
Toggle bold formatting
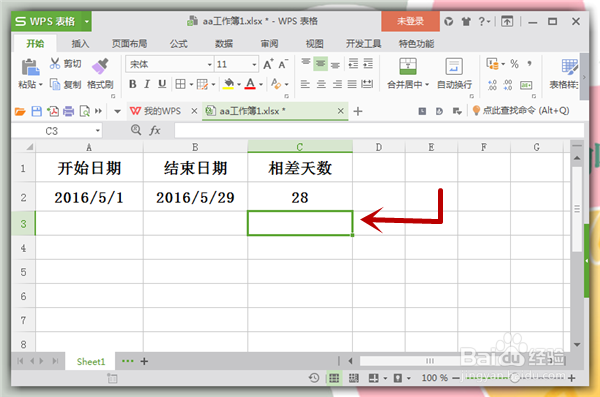pyautogui.click(x=132, y=84)
